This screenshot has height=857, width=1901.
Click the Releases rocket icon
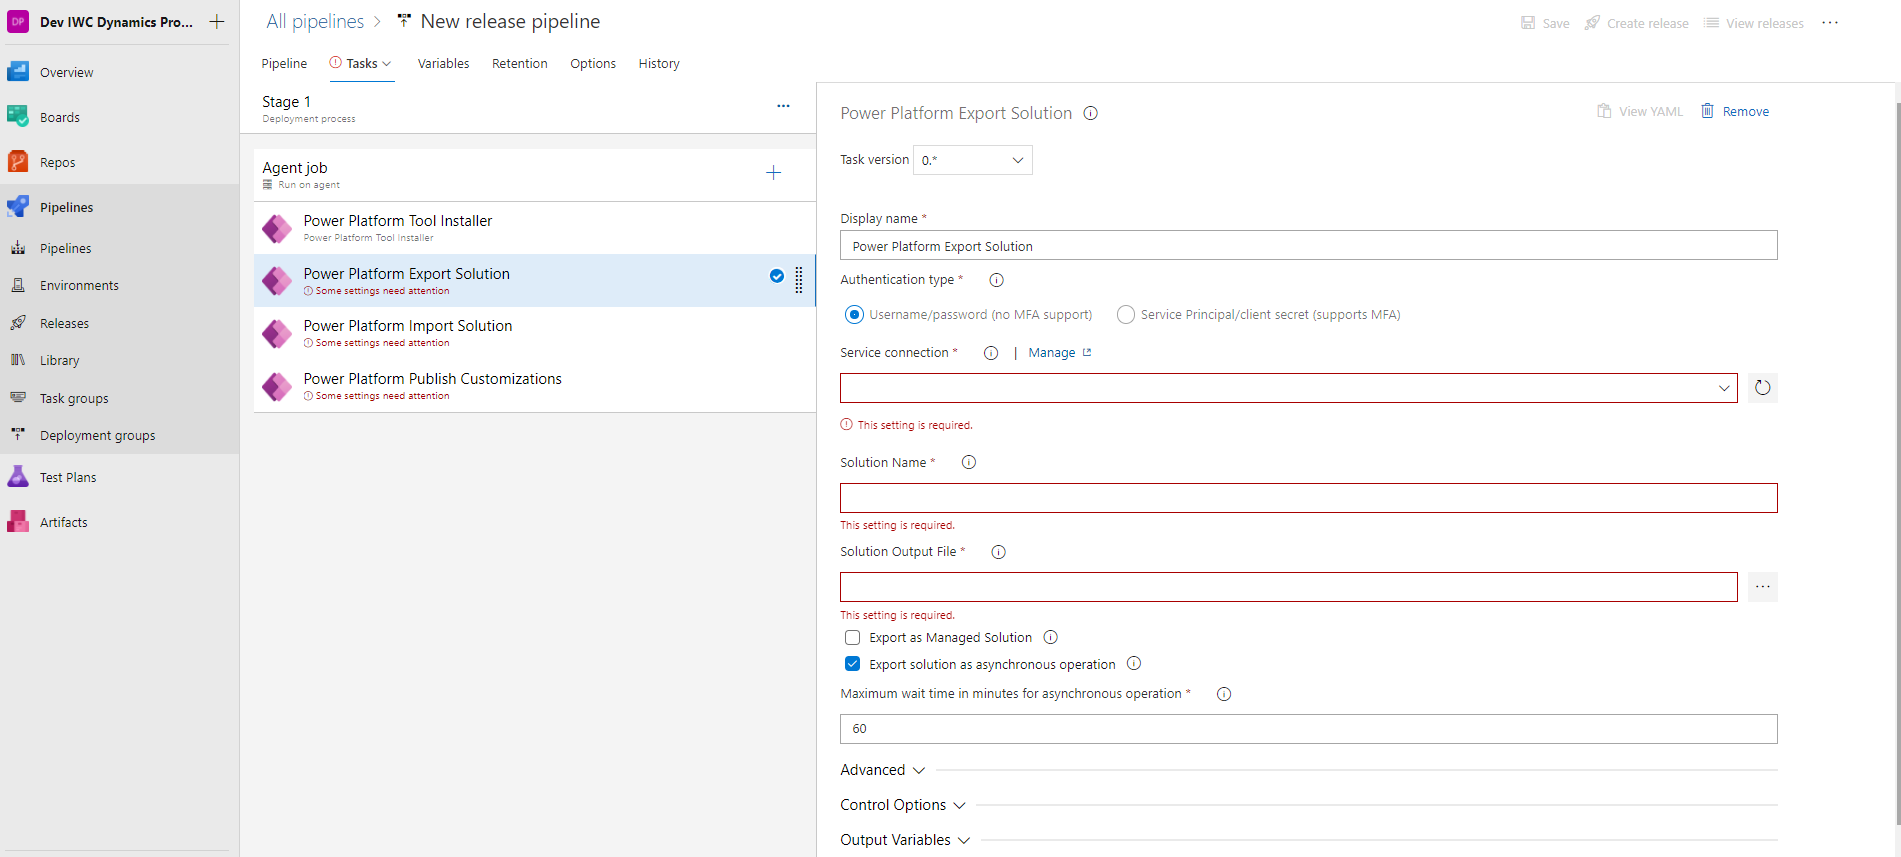[18, 323]
